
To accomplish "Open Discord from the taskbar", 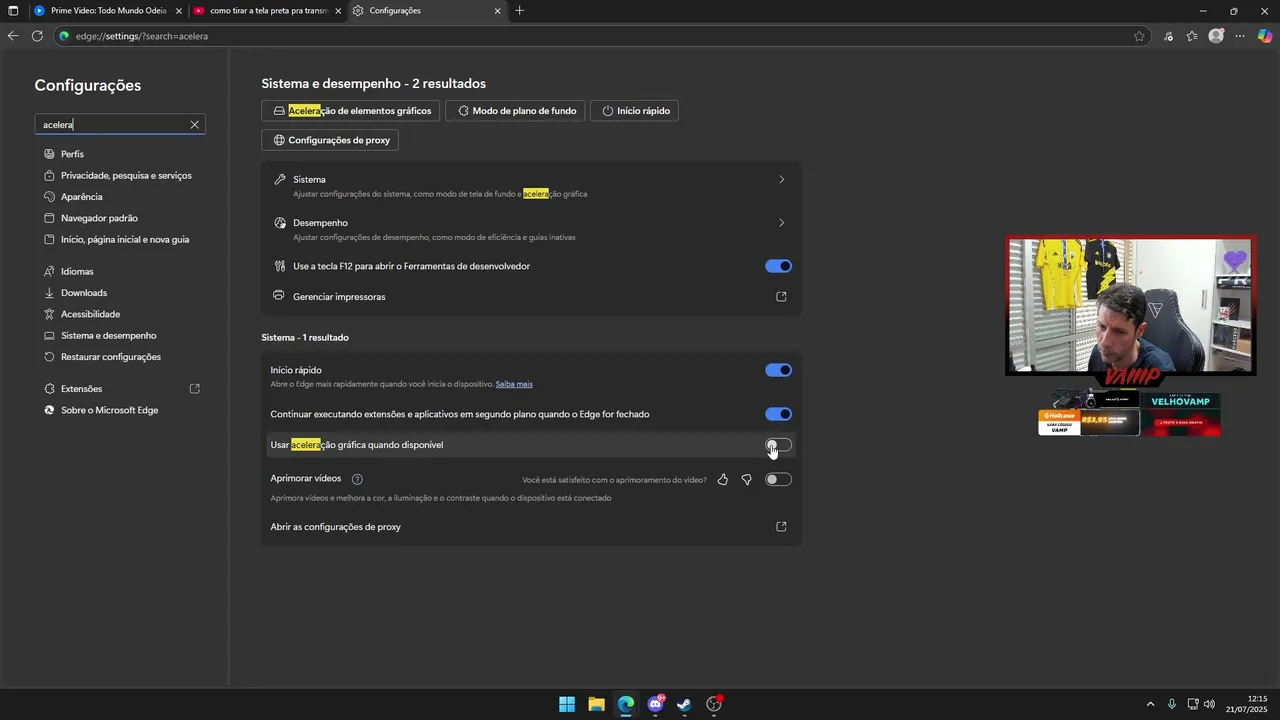I will (x=655, y=704).
